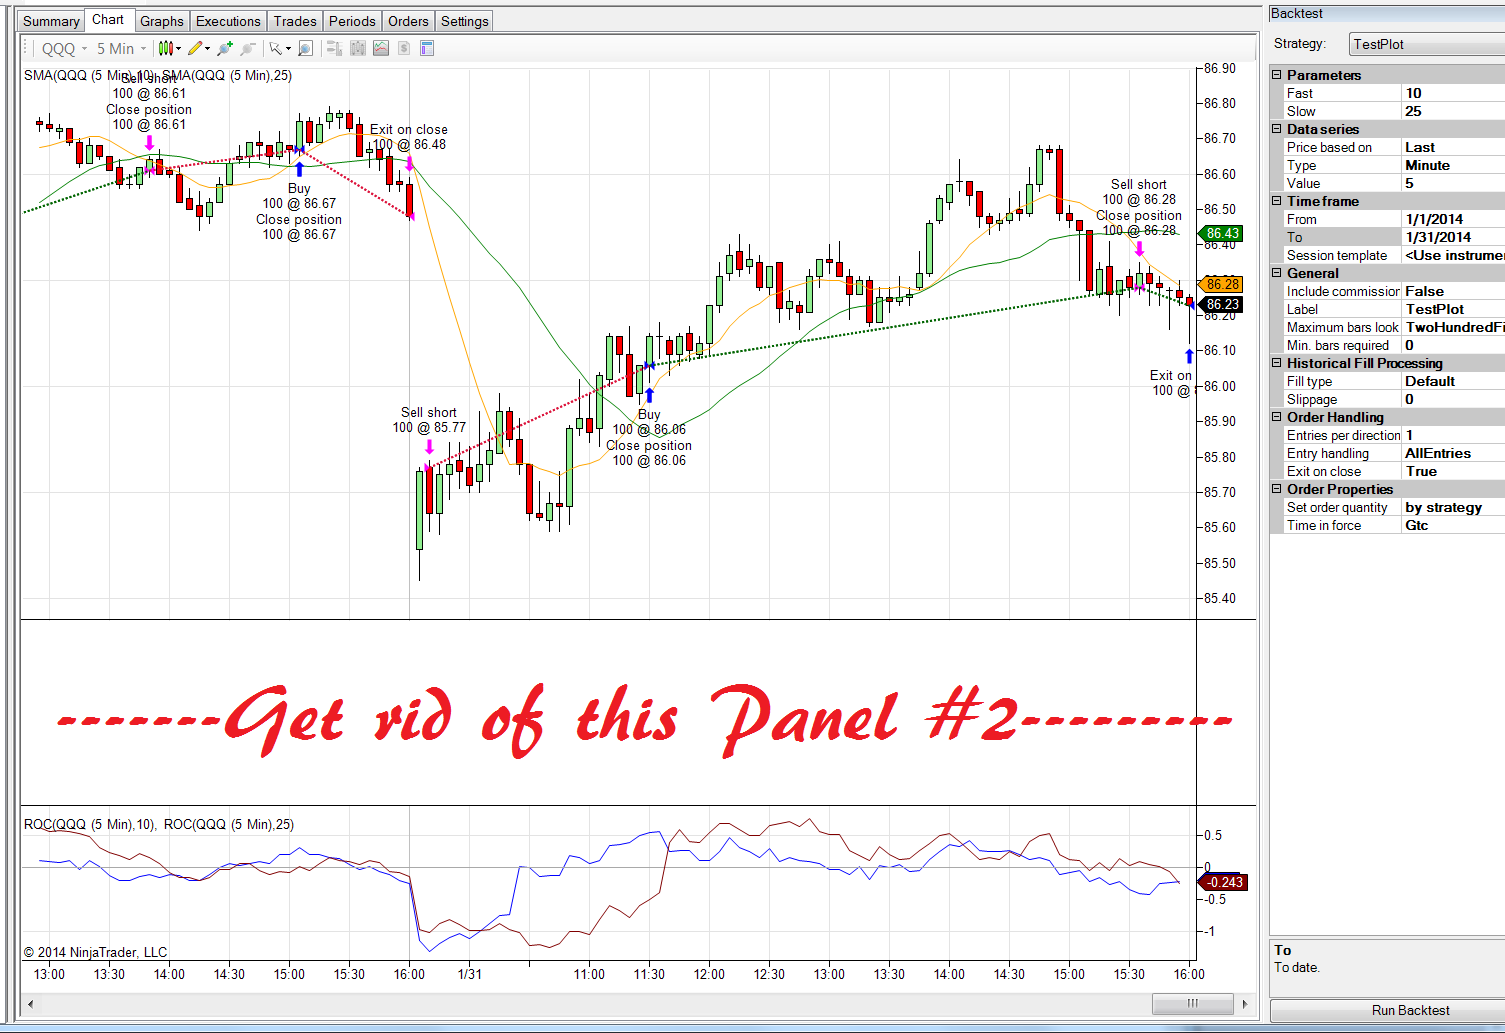Change Price based on value Last
The height and width of the screenshot is (1033, 1505).
pos(1453,147)
